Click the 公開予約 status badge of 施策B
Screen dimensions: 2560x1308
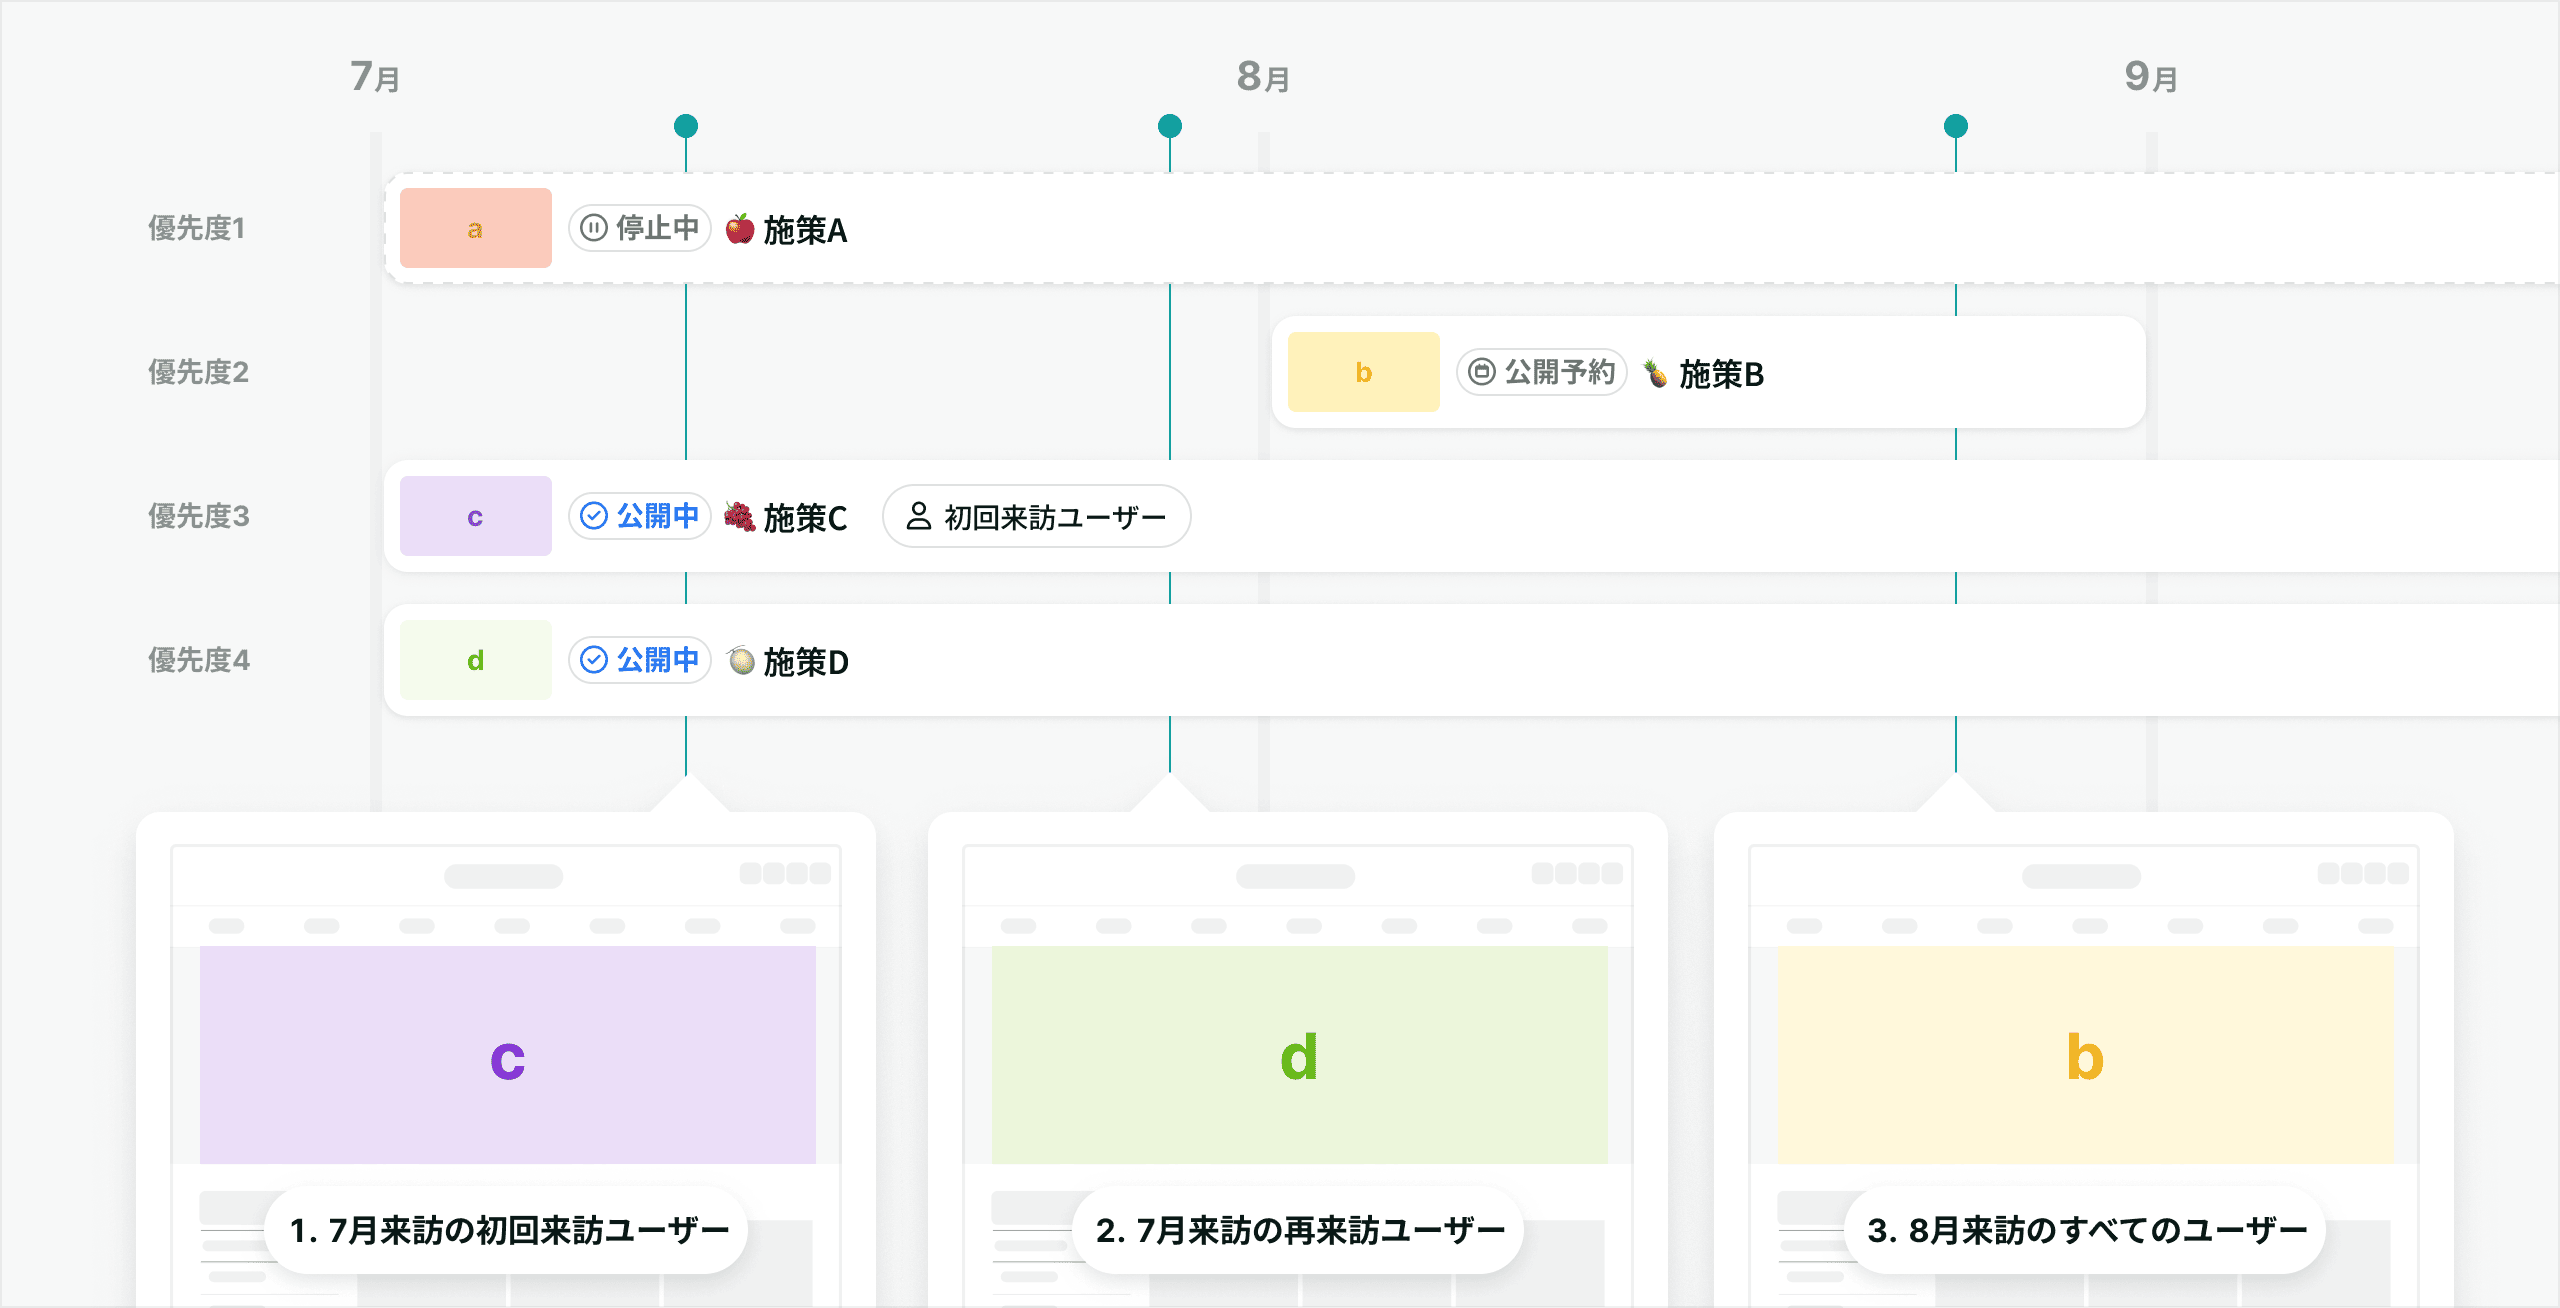click(x=1542, y=372)
